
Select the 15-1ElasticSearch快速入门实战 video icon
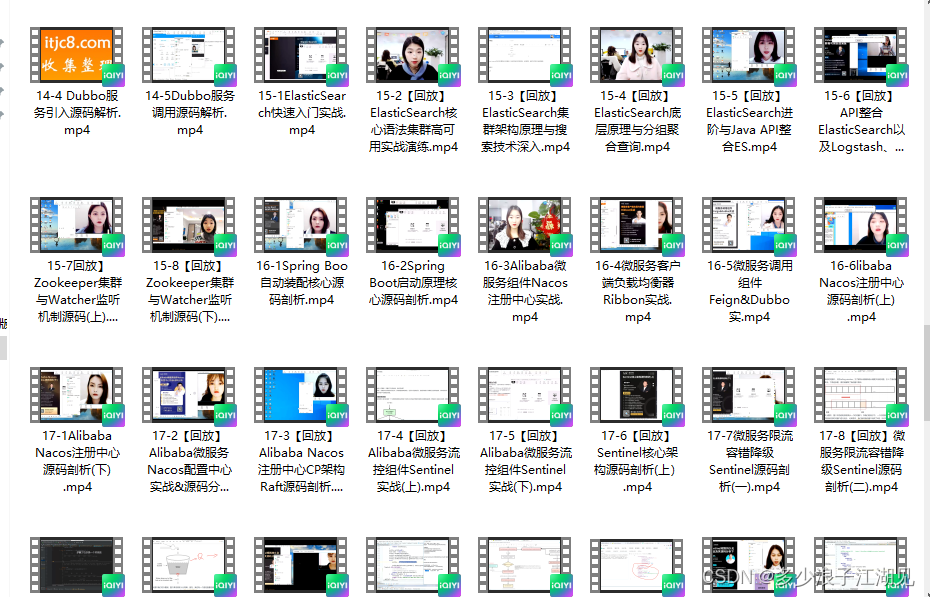[301, 55]
